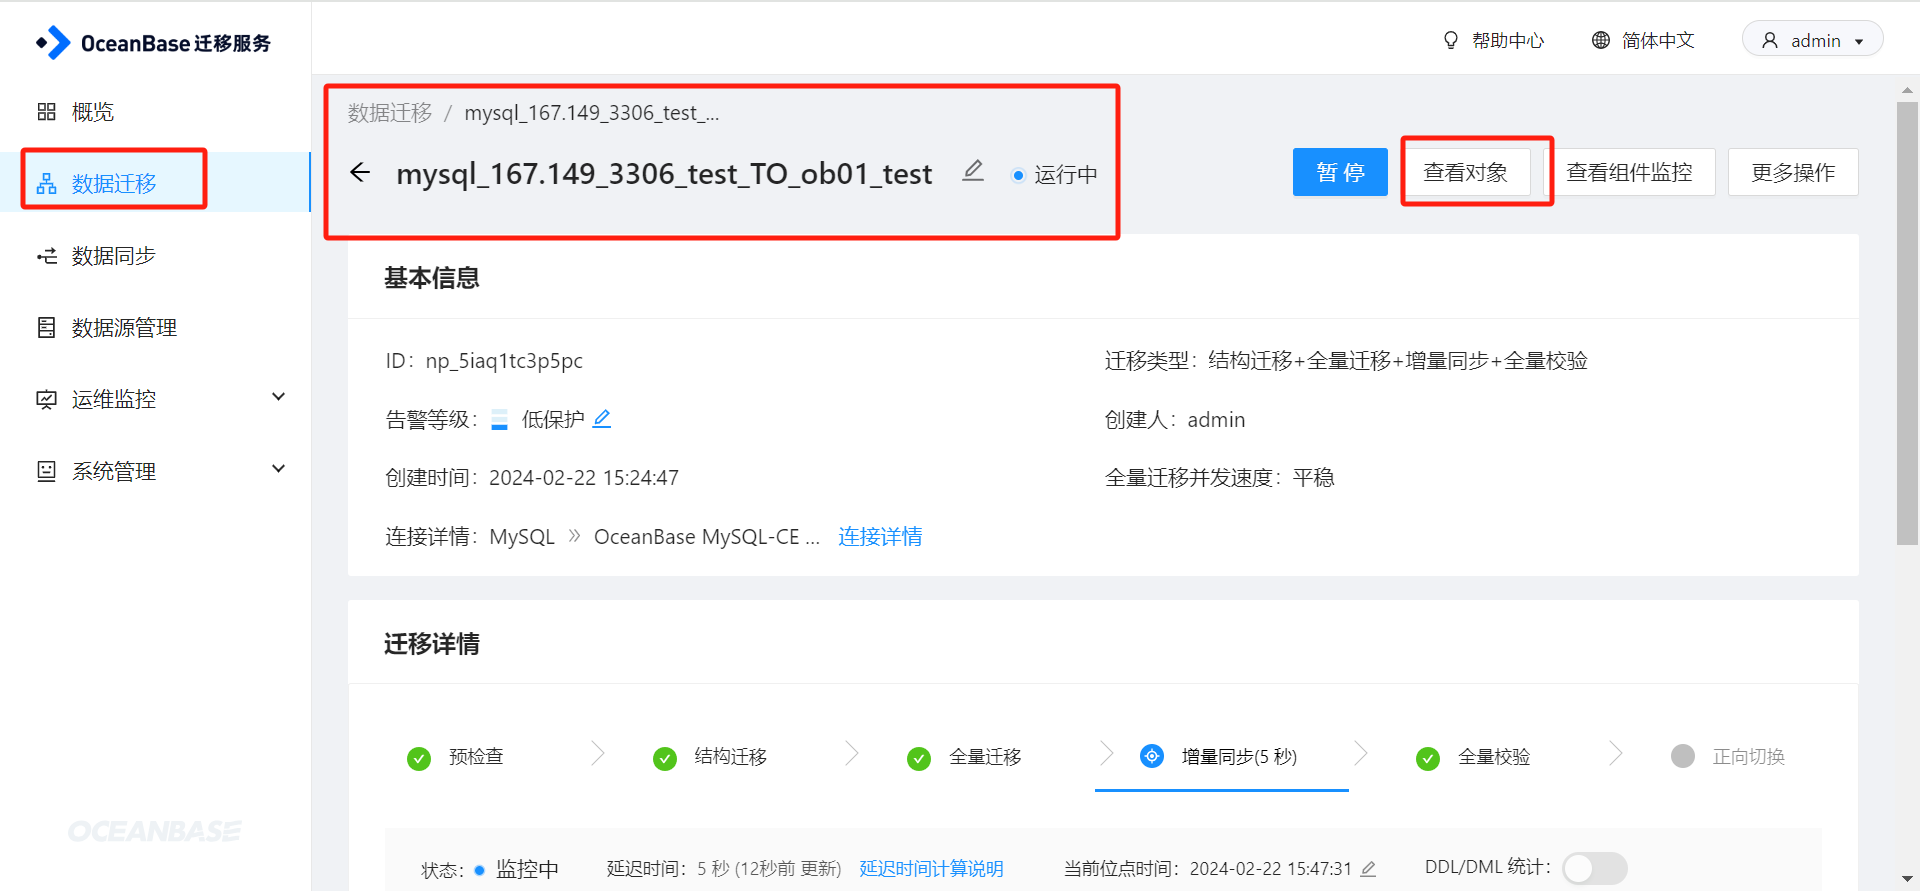The width and height of the screenshot is (1920, 891).
Task: Open the admin user dropdown
Action: coord(1812,40)
